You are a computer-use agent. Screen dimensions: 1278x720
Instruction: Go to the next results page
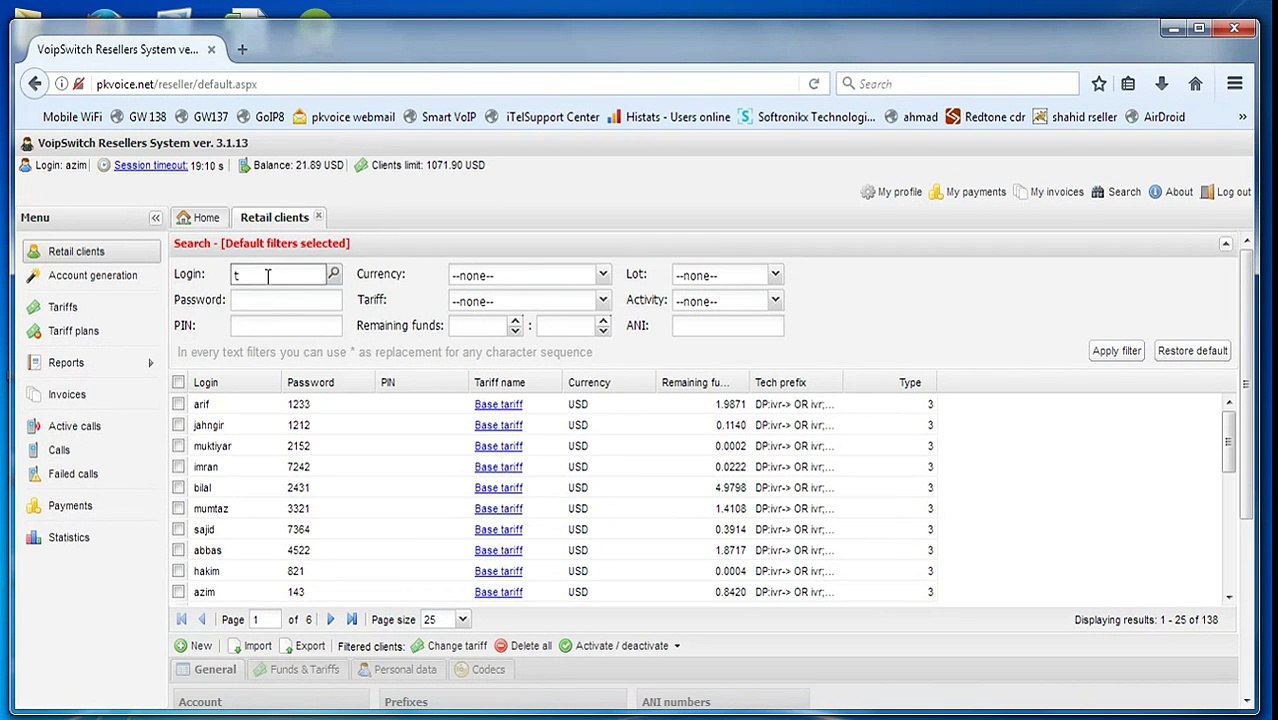pos(331,620)
